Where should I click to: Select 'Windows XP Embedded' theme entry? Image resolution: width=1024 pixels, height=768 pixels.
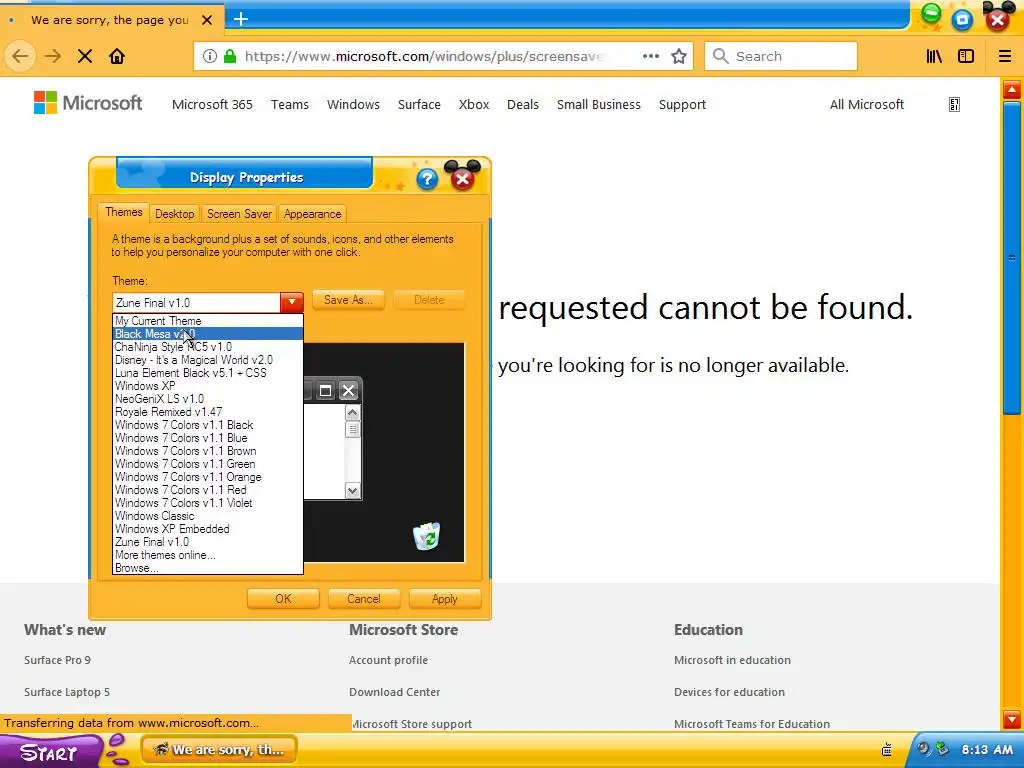pyautogui.click(x=208, y=529)
